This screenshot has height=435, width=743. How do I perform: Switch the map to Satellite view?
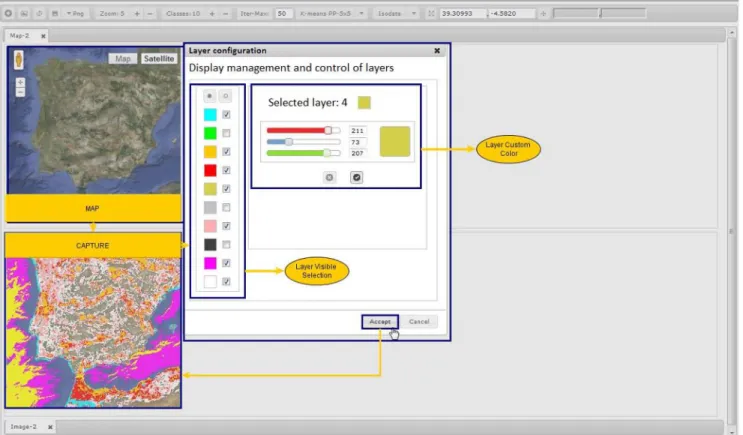tap(159, 58)
